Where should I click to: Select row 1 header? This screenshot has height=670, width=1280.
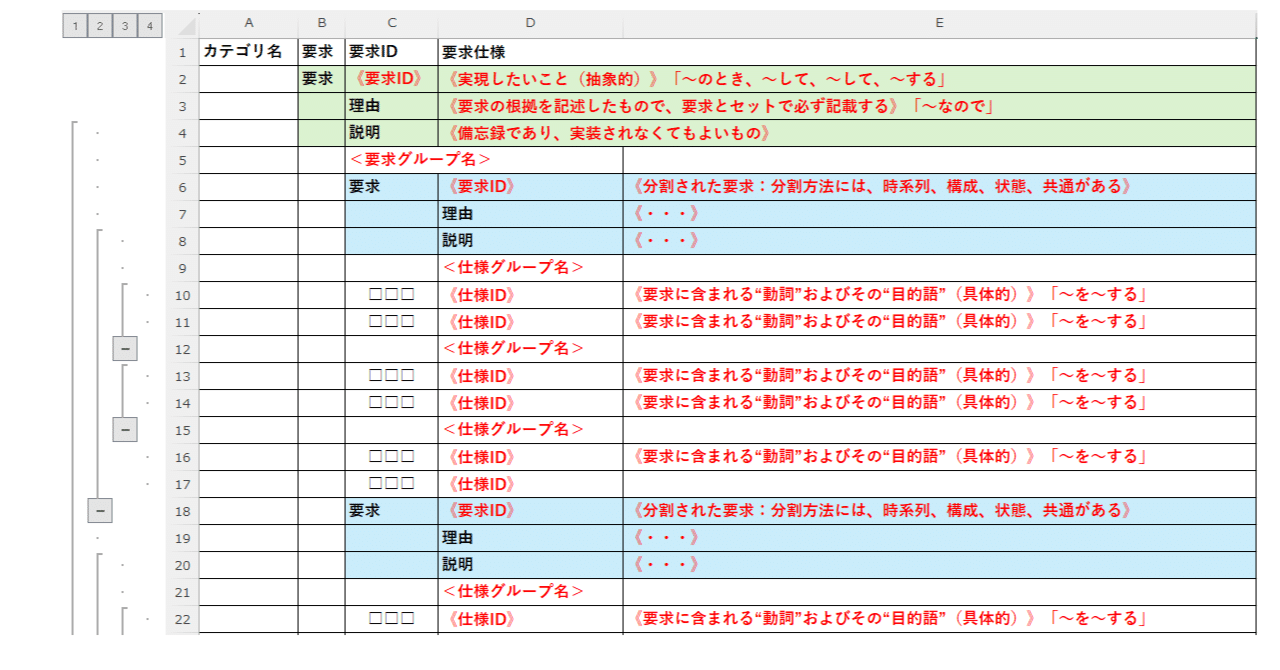[x=182, y=52]
